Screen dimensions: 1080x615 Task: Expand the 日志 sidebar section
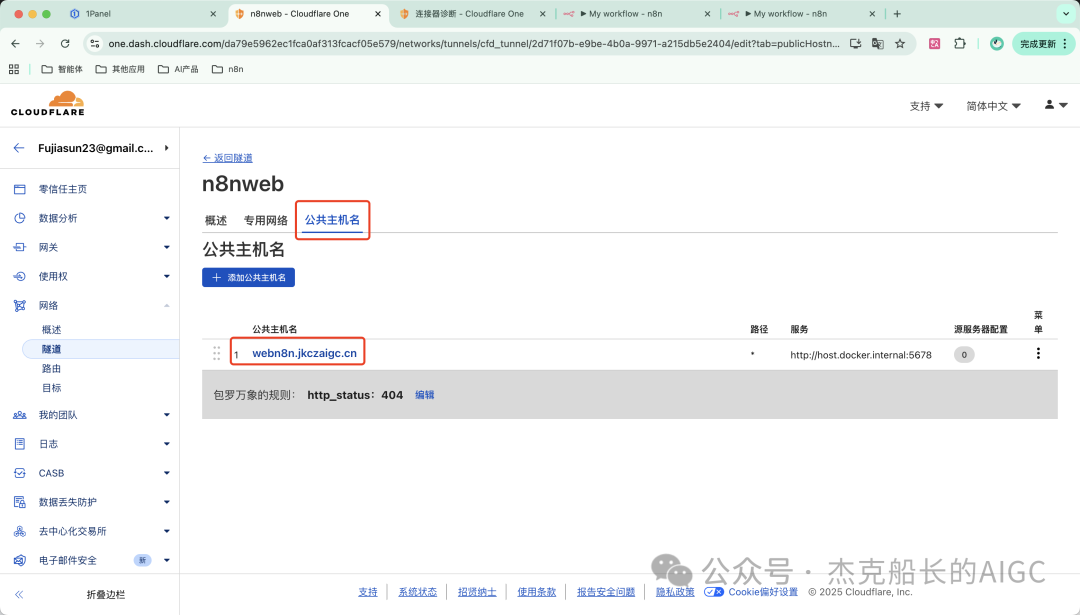pyautogui.click(x=167, y=444)
